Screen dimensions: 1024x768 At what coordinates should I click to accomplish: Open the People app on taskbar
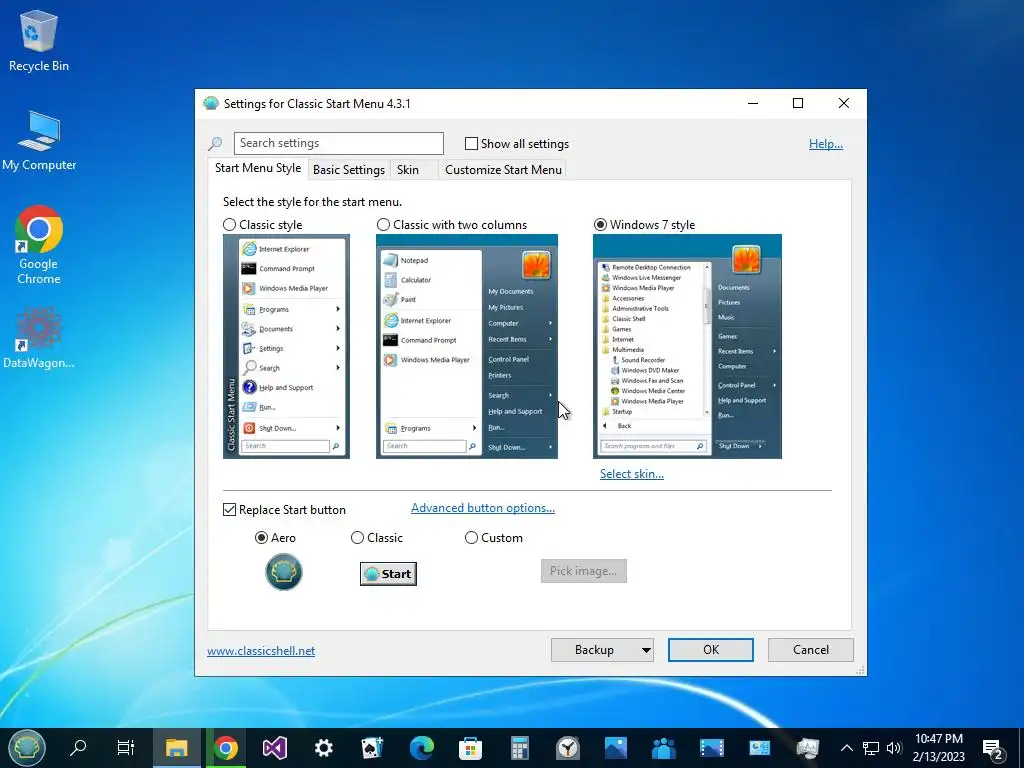tap(664, 748)
